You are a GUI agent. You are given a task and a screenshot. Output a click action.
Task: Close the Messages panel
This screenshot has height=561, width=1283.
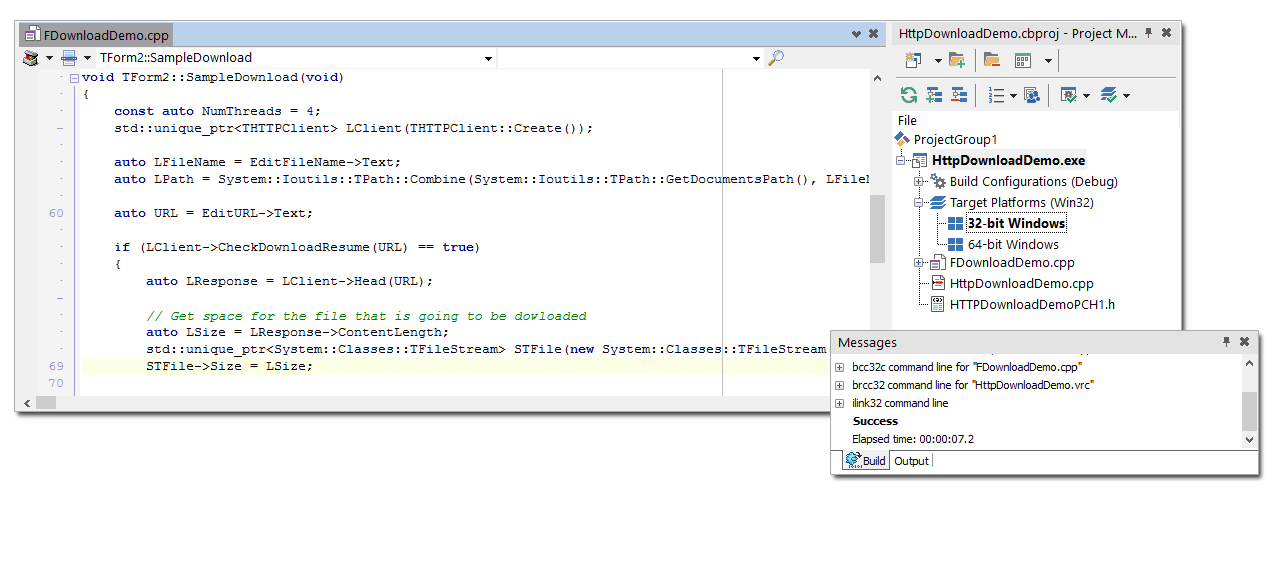[x=1244, y=342]
